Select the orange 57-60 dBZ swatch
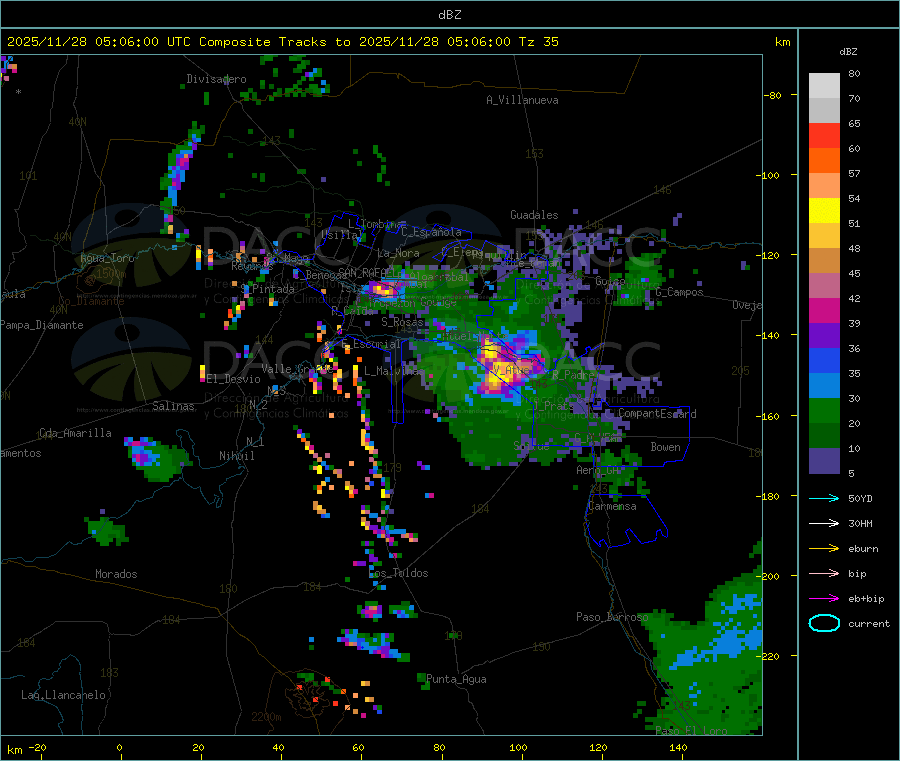Screen dimensions: 900x761 coord(824,161)
